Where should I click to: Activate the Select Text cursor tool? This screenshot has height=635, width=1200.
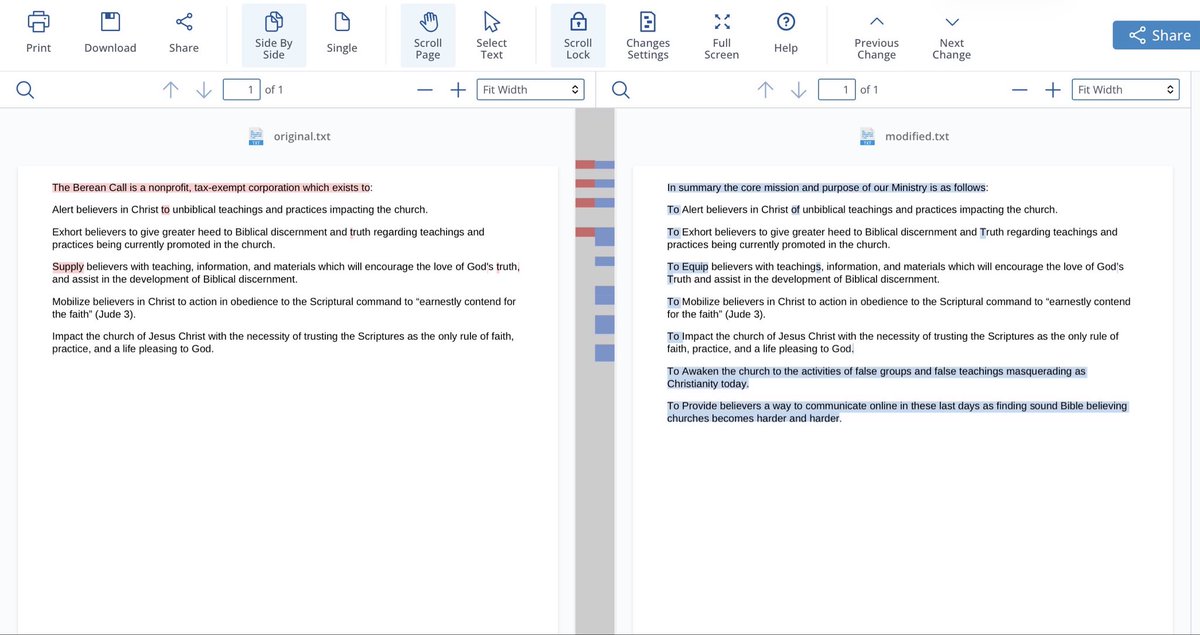click(491, 36)
